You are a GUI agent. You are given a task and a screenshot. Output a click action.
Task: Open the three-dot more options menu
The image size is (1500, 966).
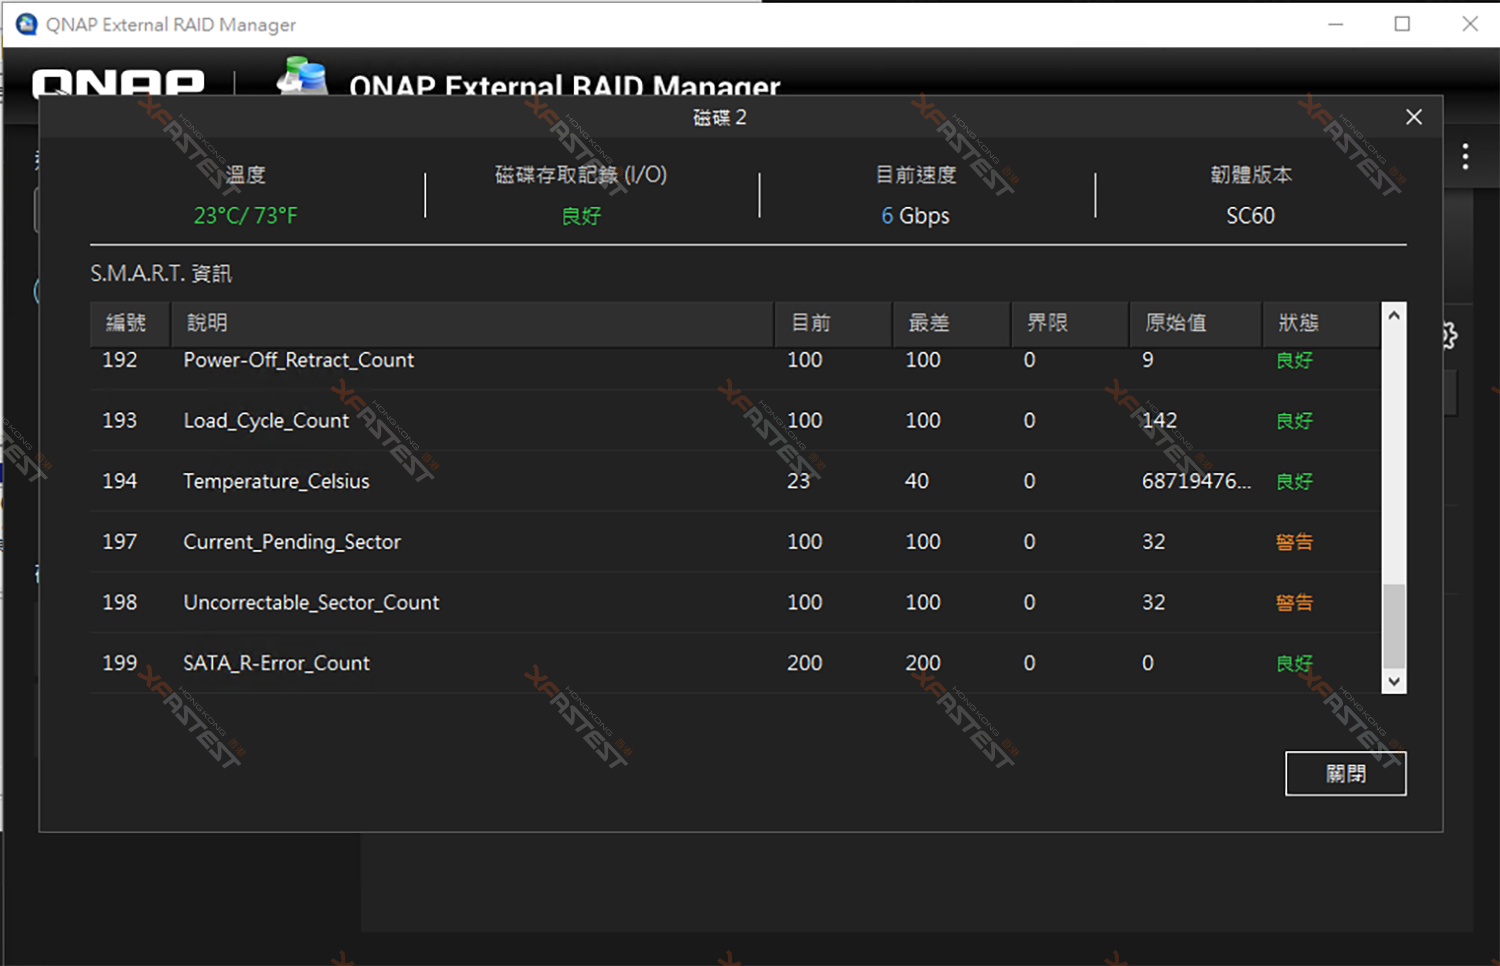tap(1465, 156)
